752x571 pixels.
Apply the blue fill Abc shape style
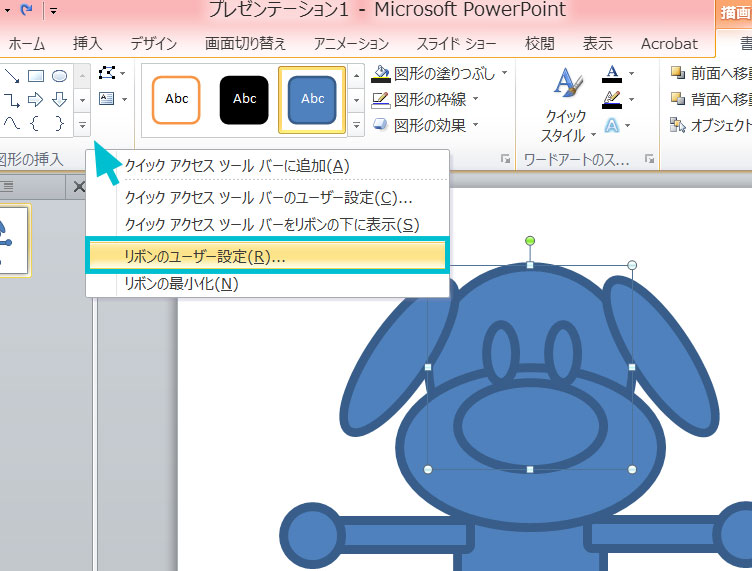click(x=312, y=100)
